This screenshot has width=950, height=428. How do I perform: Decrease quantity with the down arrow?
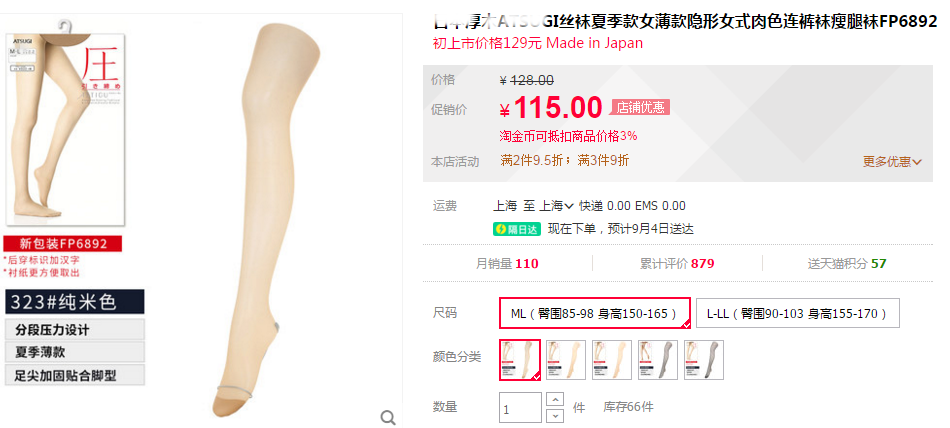[x=556, y=415]
